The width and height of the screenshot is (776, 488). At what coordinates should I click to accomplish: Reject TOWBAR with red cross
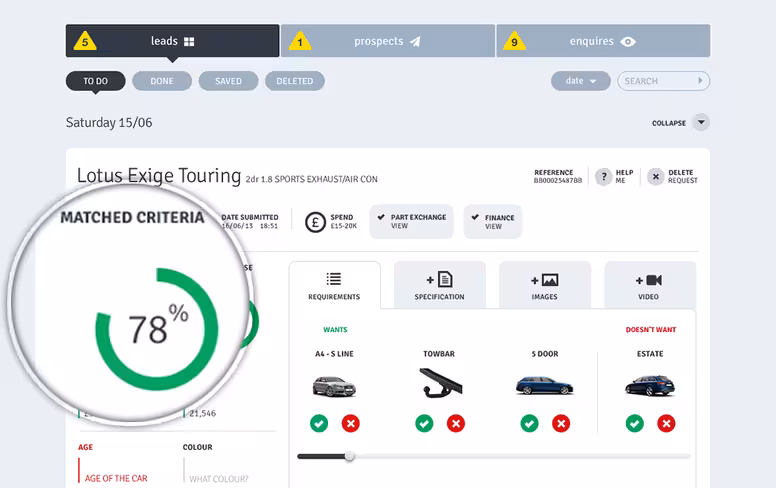tap(456, 424)
